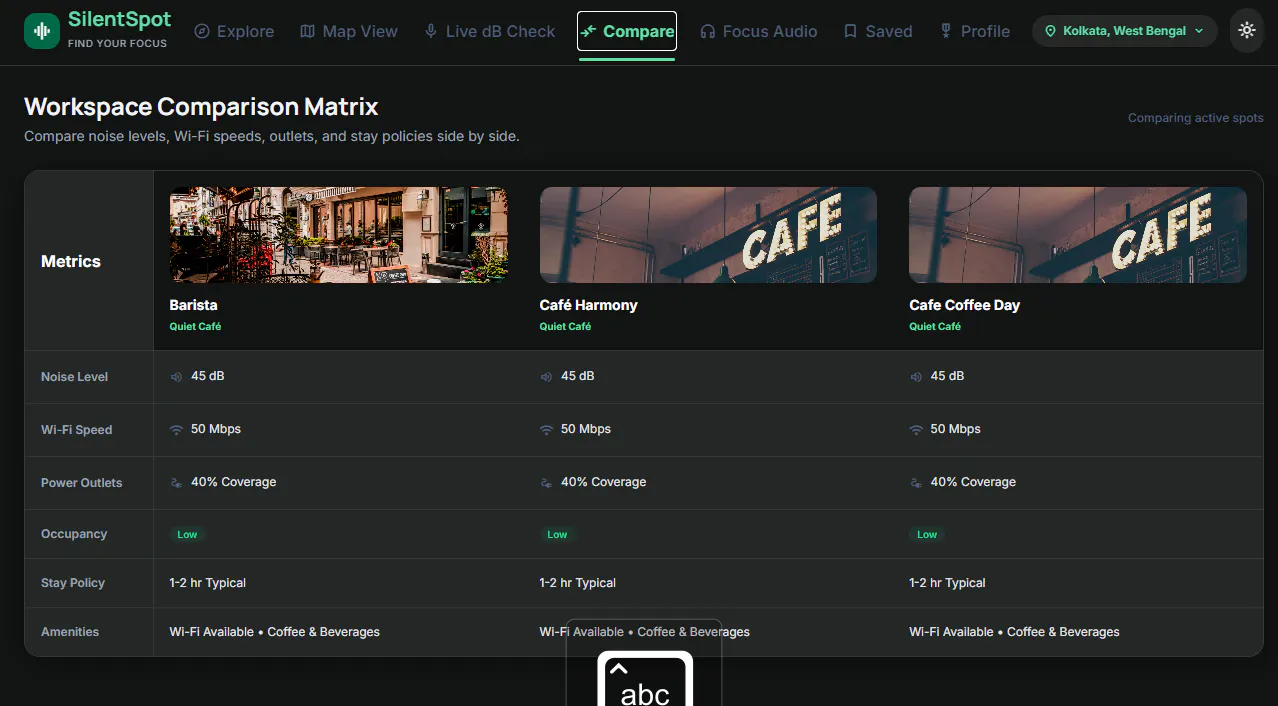1278x706 pixels.
Task: Click the compass icon beside Explore
Action: pos(202,31)
